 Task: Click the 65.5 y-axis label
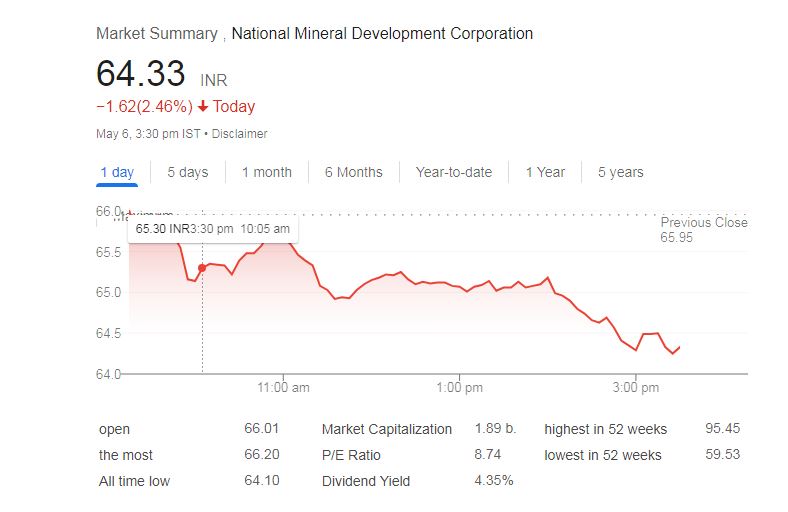(109, 252)
